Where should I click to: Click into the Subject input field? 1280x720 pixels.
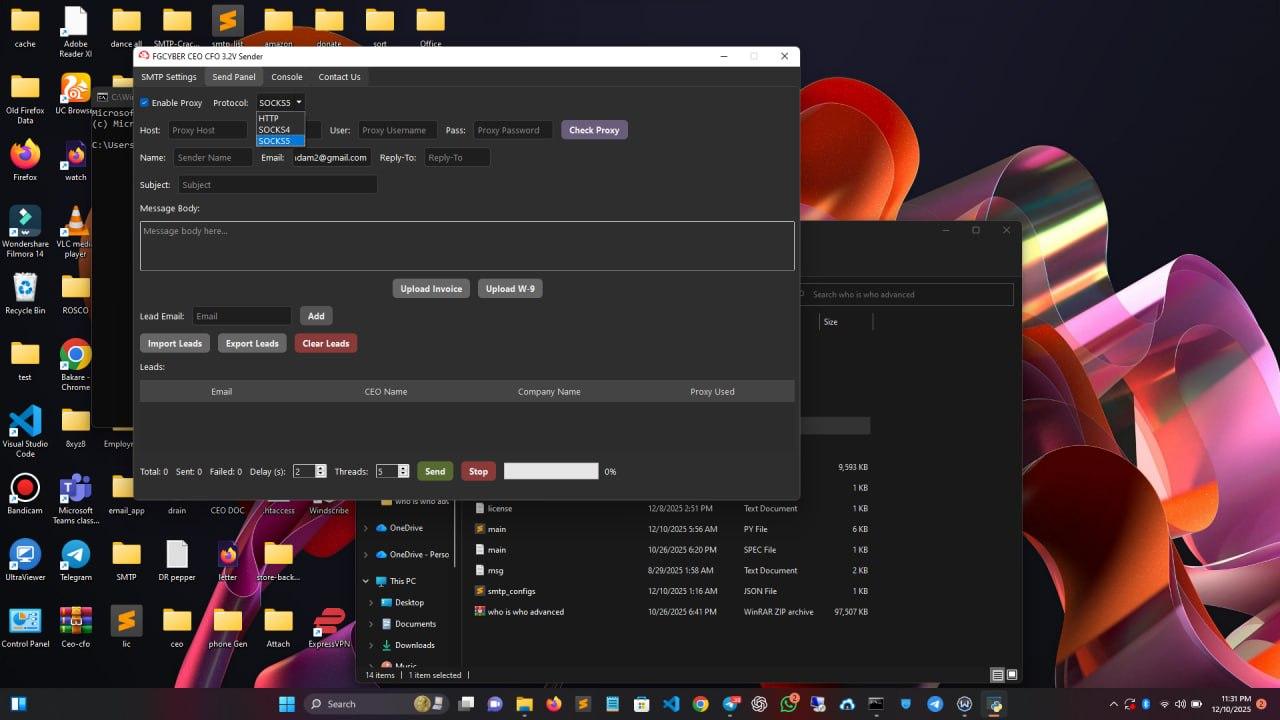click(277, 185)
